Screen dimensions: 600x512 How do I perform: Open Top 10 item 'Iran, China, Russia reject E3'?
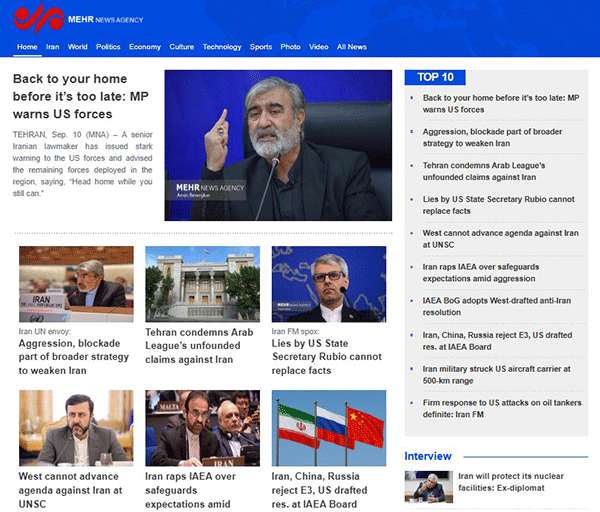(x=497, y=341)
